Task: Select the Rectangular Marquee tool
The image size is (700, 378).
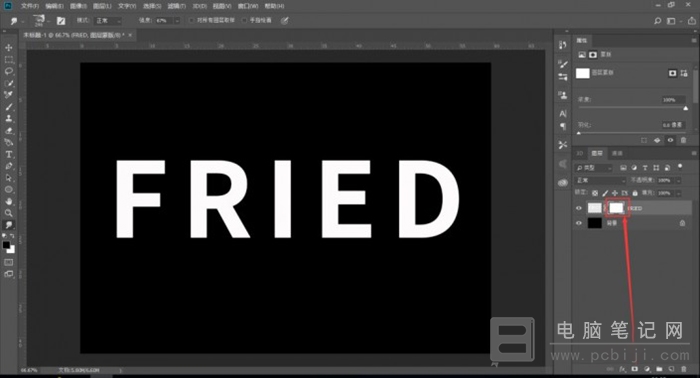Action: tap(8, 59)
